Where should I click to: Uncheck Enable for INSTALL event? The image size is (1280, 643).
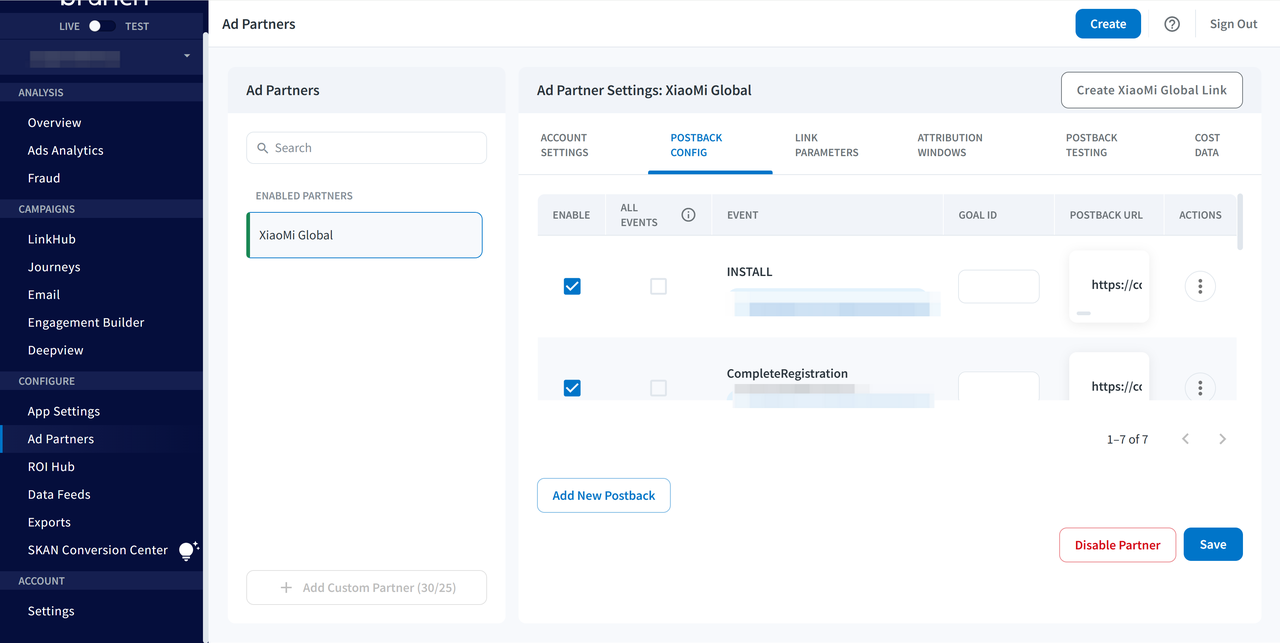coord(572,287)
